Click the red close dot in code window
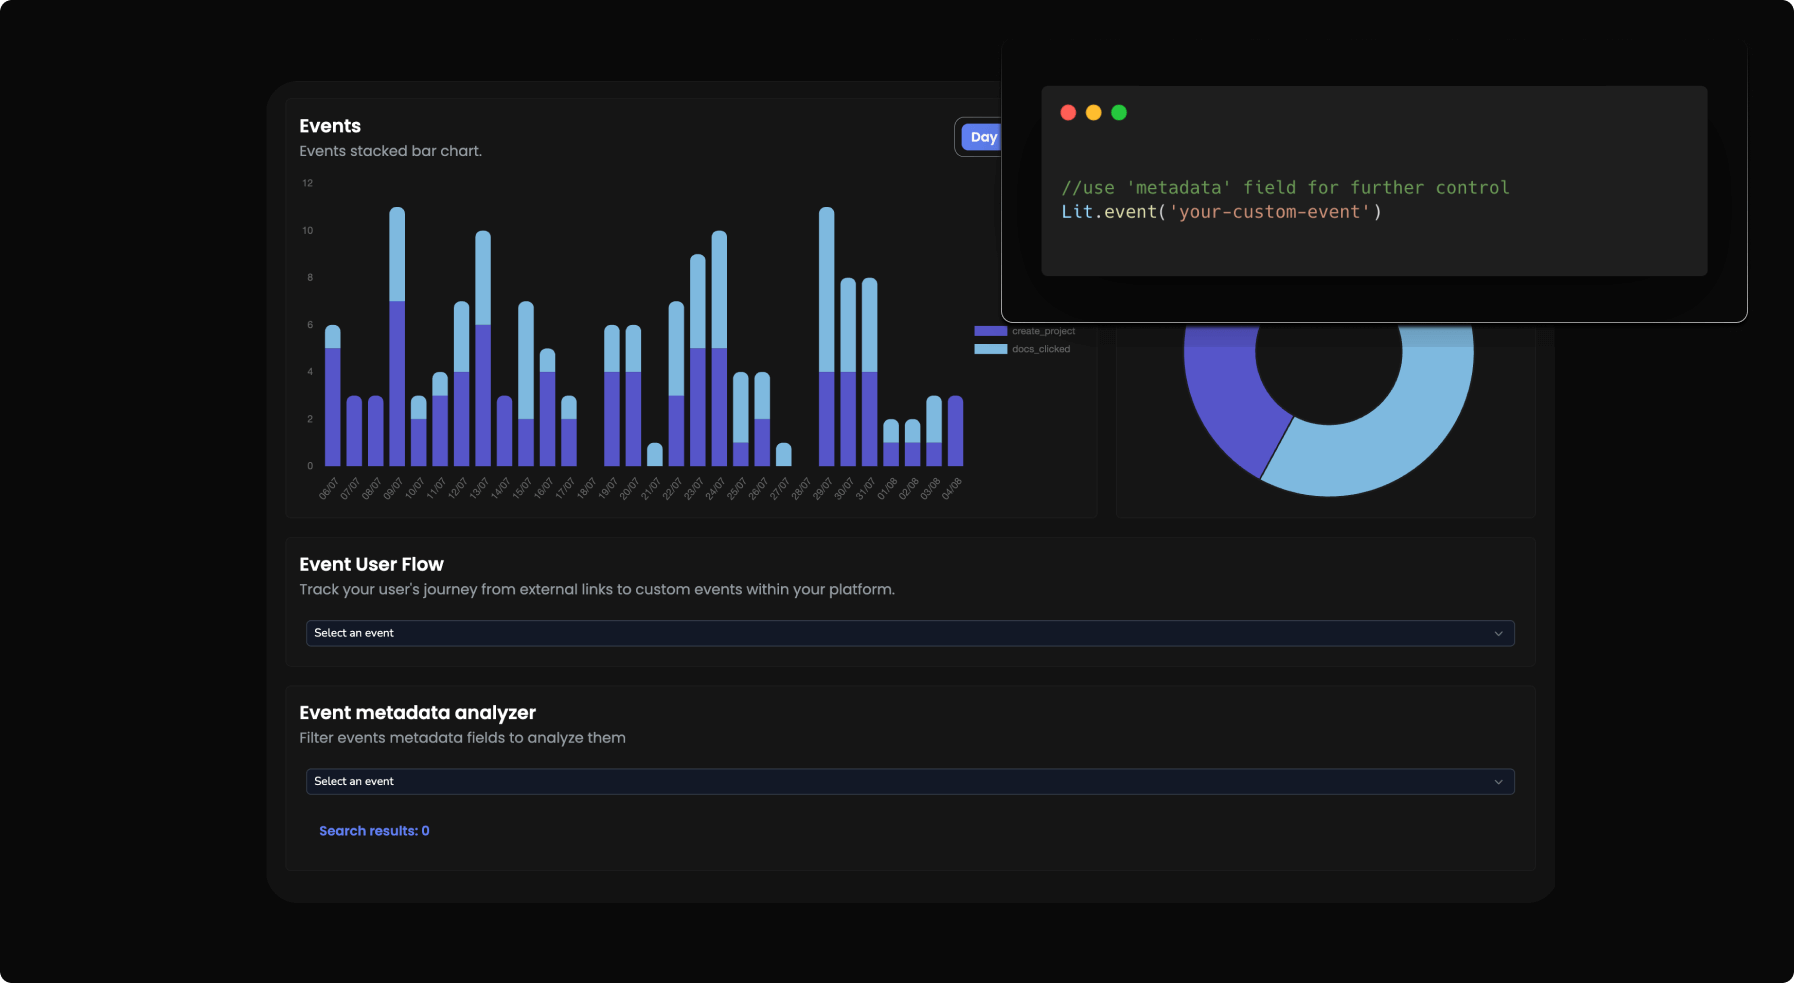This screenshot has height=983, width=1794. [x=1068, y=113]
